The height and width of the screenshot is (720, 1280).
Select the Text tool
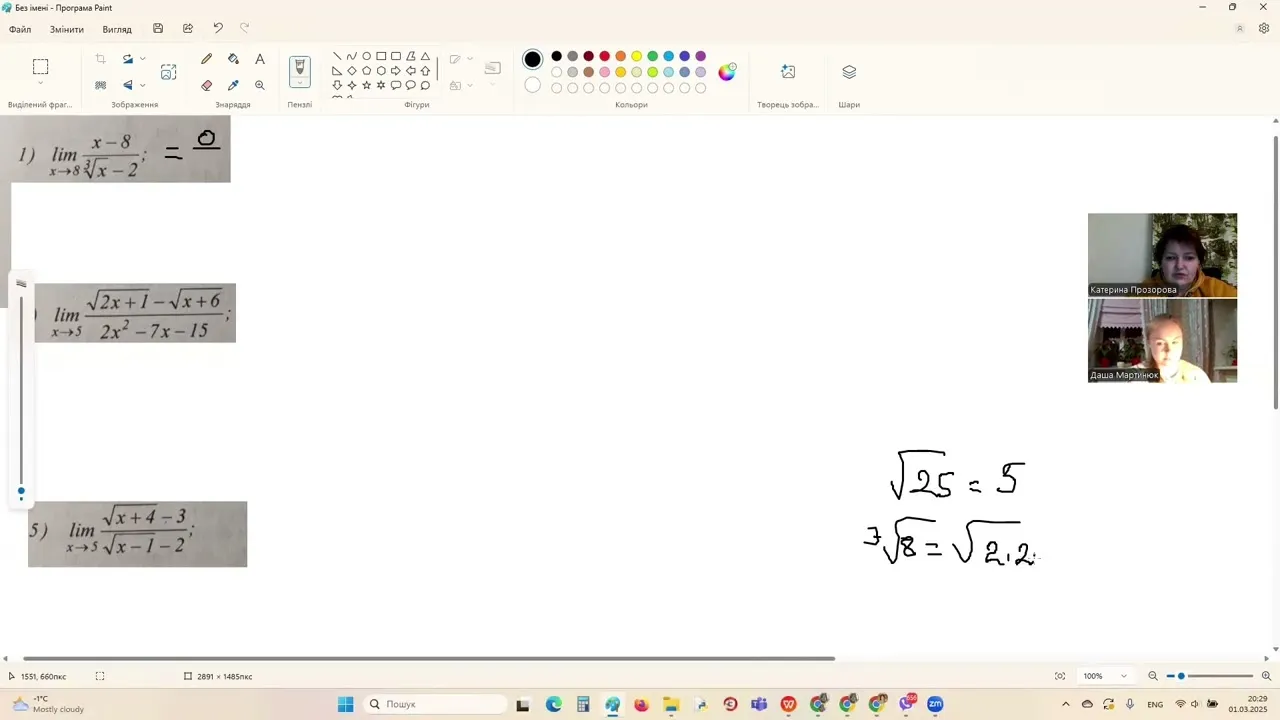[260, 60]
